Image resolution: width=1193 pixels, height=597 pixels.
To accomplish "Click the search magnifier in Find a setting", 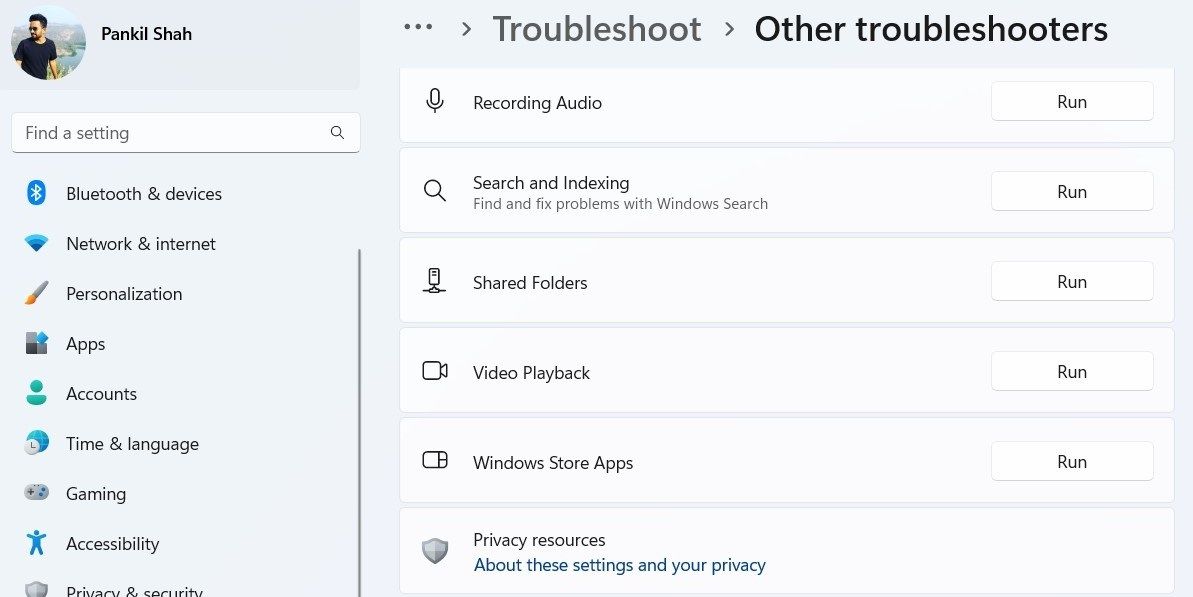I will tap(337, 132).
